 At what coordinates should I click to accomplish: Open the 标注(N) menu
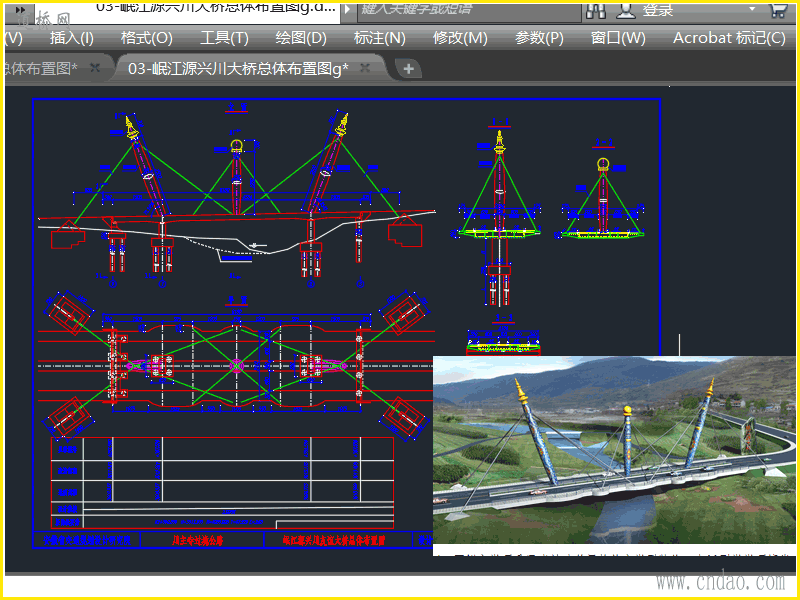(x=379, y=38)
